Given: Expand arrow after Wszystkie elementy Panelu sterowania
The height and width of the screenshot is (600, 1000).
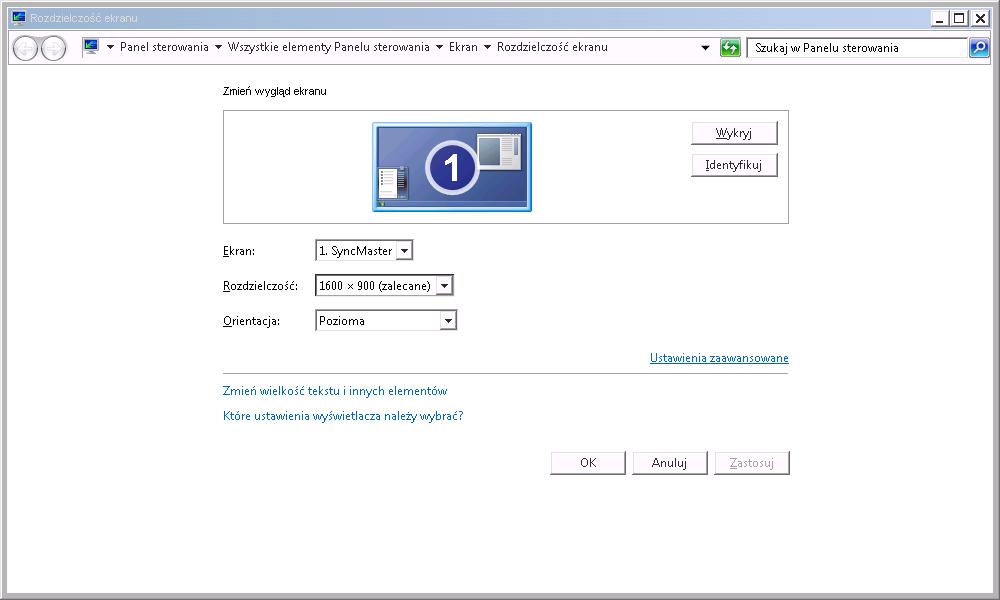Looking at the screenshot, I should pos(439,47).
